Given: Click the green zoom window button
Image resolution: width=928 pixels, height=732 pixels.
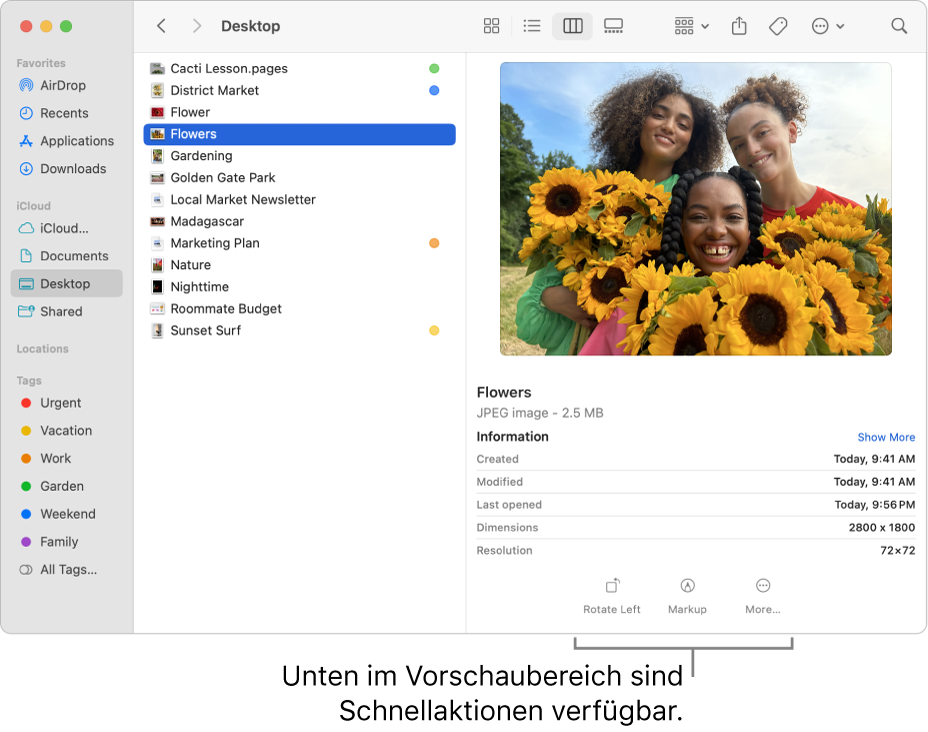Looking at the screenshot, I should point(66,26).
